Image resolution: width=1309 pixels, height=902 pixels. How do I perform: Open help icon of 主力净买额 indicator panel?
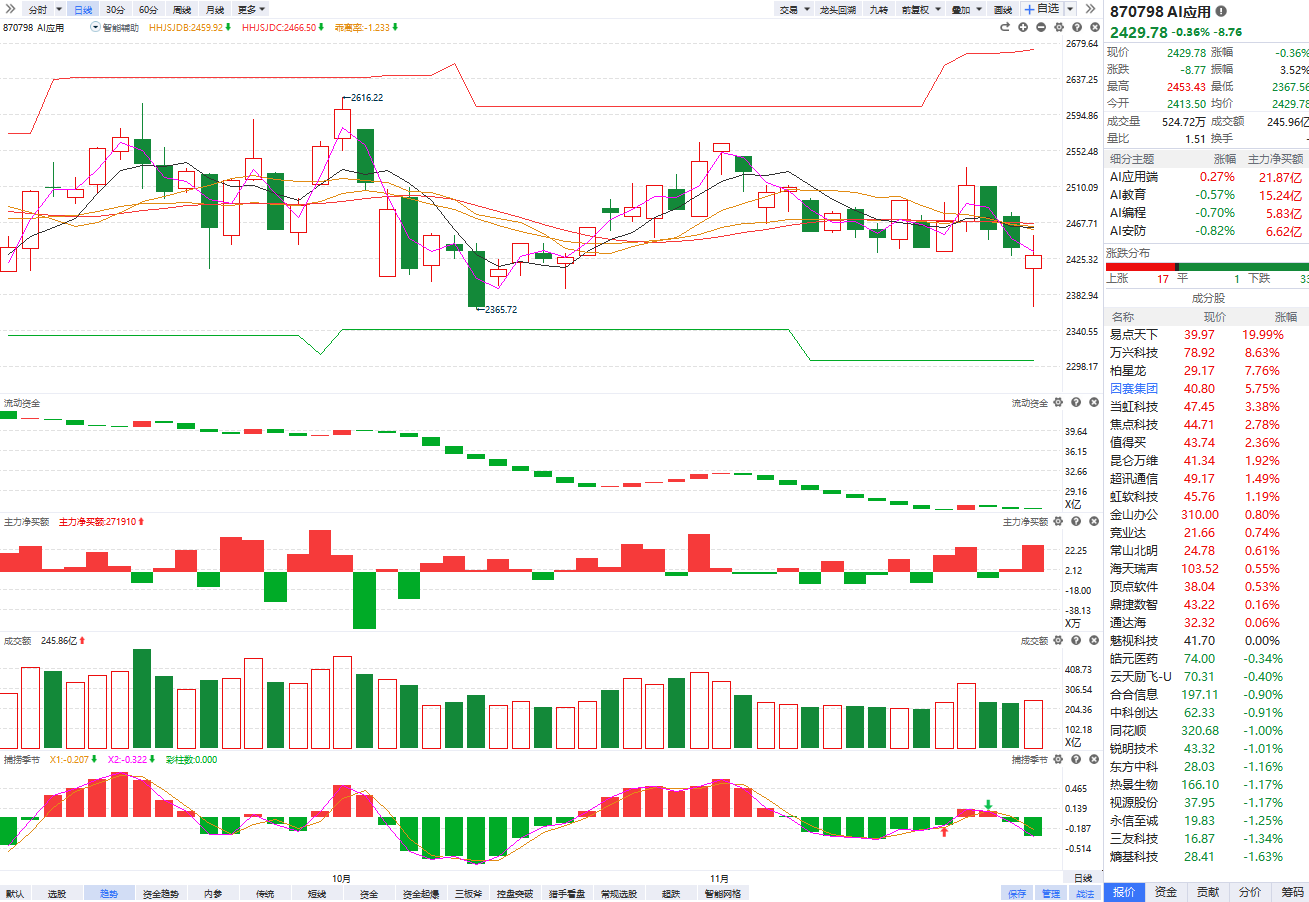[x=1076, y=522]
